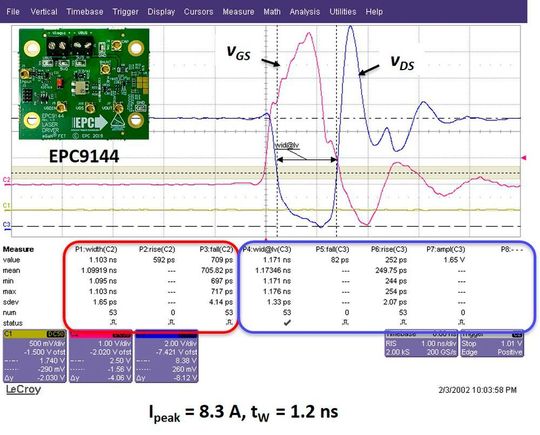540x435 pixels.
Task: Click the DC50 coupling badge on C1
Action: [55, 334]
